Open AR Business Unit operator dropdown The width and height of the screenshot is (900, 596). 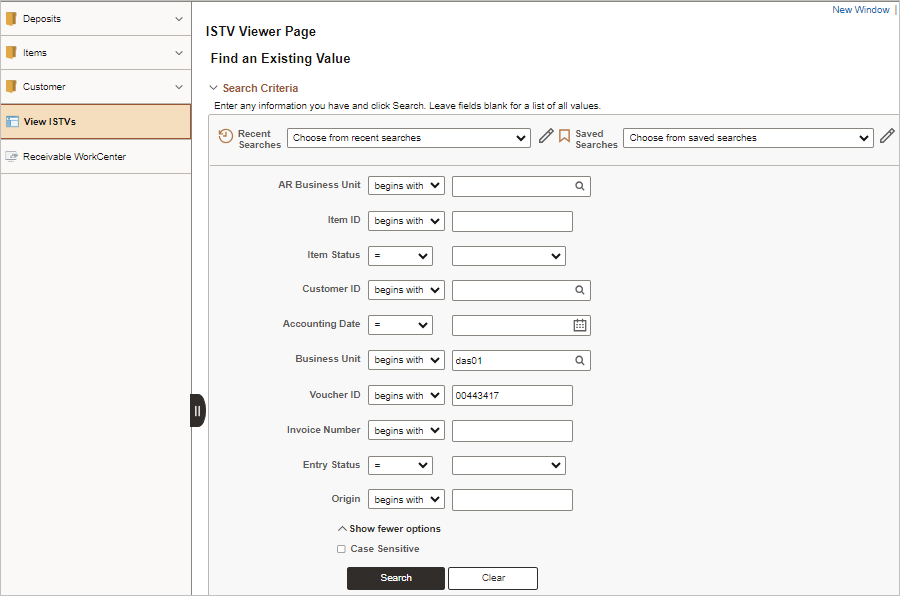tap(406, 185)
